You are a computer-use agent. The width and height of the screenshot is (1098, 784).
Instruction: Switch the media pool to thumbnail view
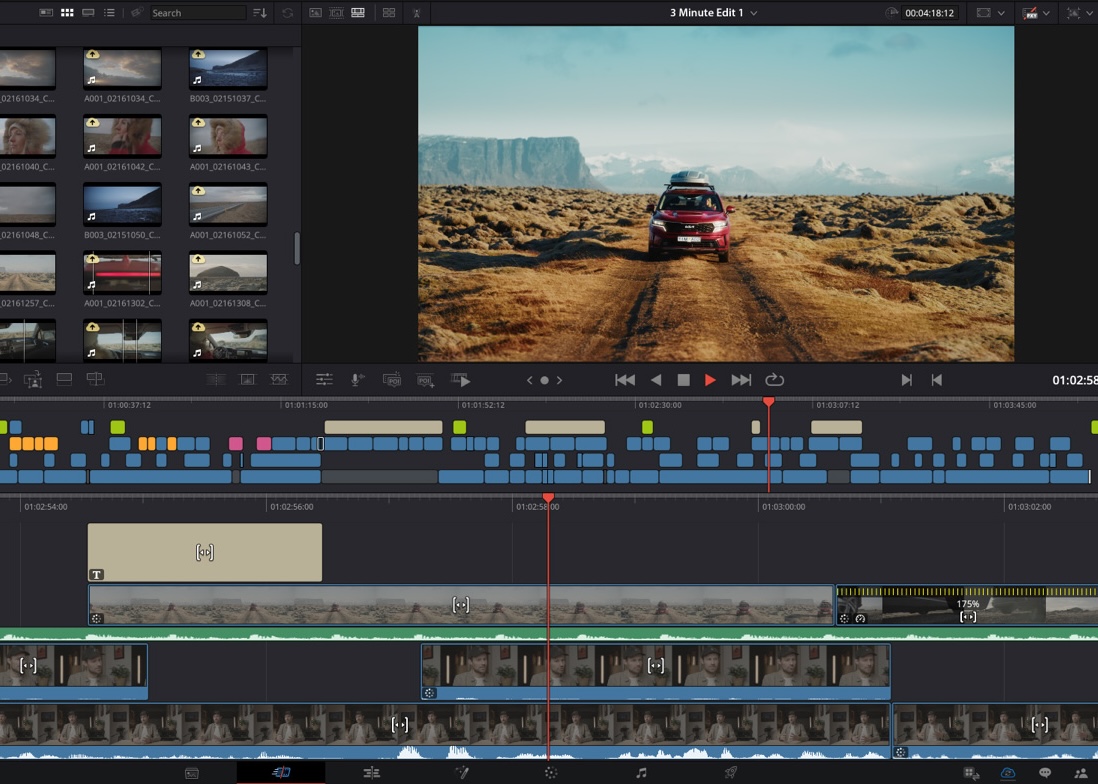click(x=66, y=12)
